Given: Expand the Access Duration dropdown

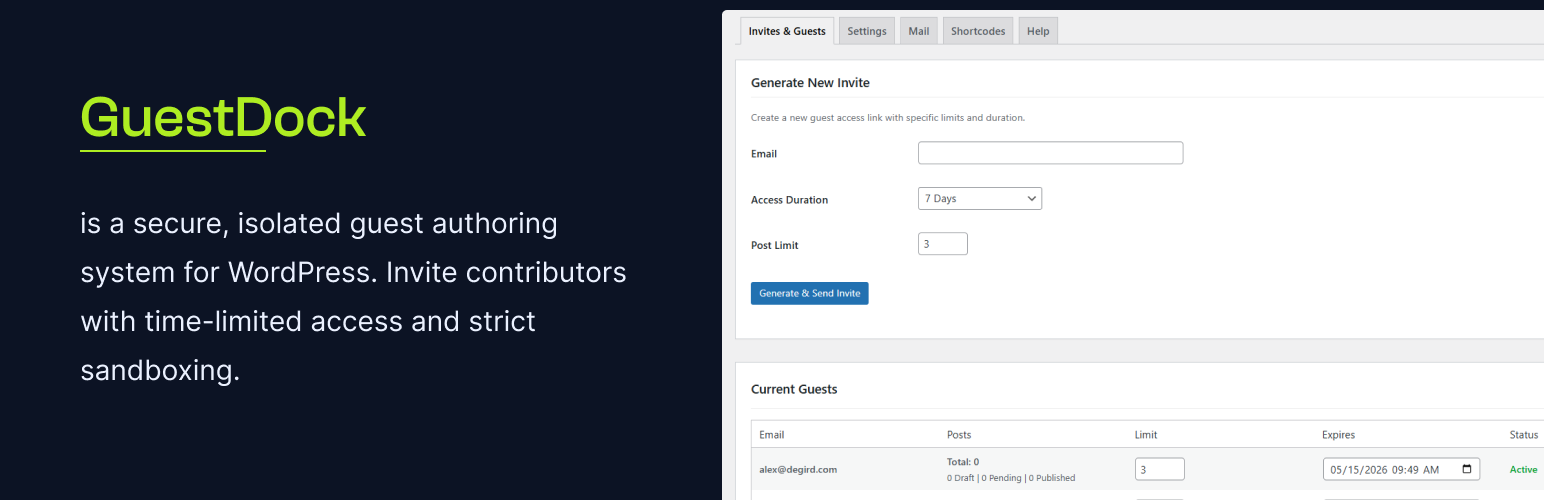Looking at the screenshot, I should pos(980,198).
